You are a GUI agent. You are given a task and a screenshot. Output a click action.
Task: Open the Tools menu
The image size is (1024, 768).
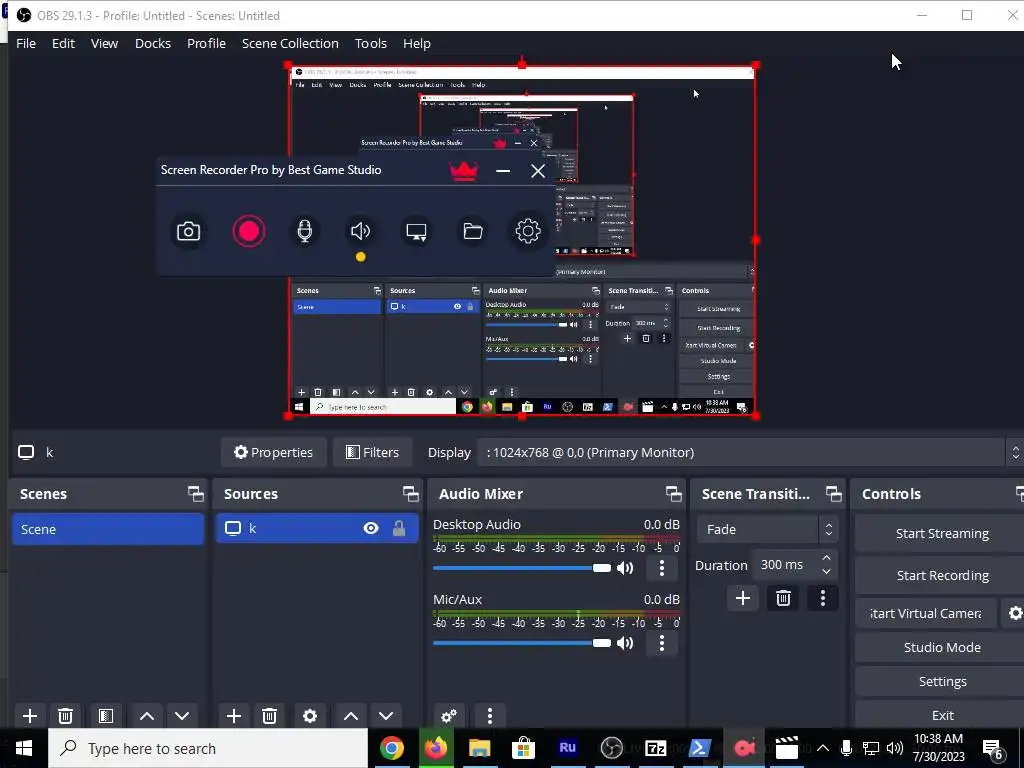click(371, 43)
